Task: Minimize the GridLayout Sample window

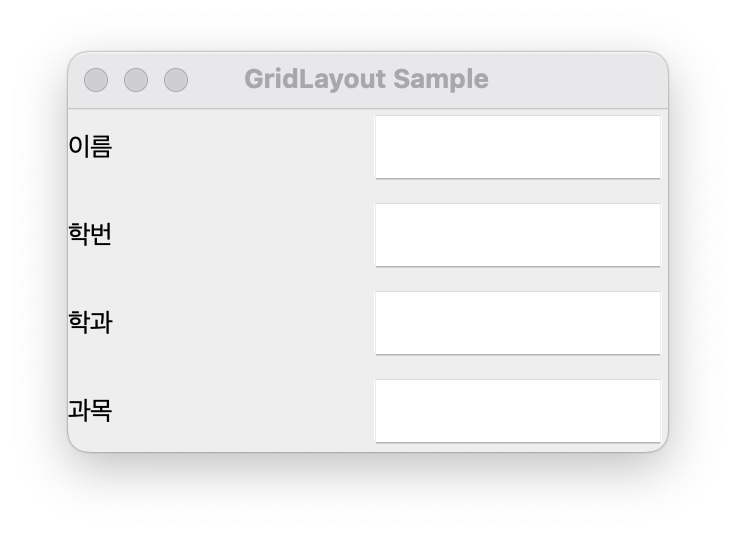Action: tap(136, 80)
